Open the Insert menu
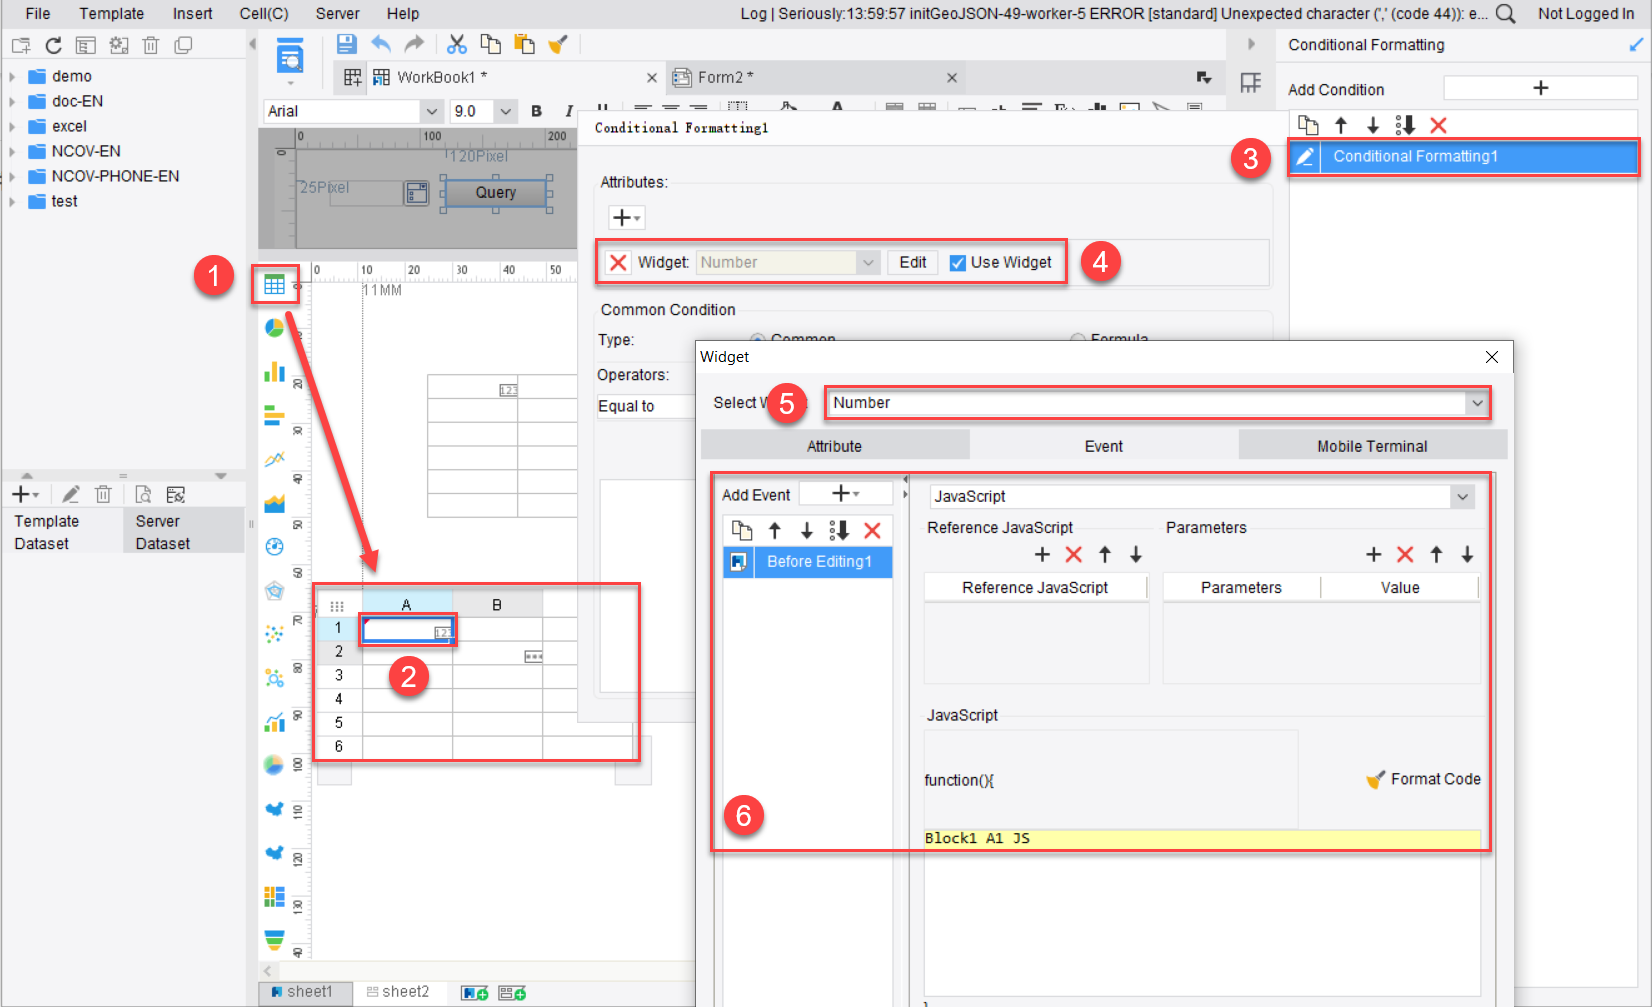1652x1007 pixels. click(192, 14)
